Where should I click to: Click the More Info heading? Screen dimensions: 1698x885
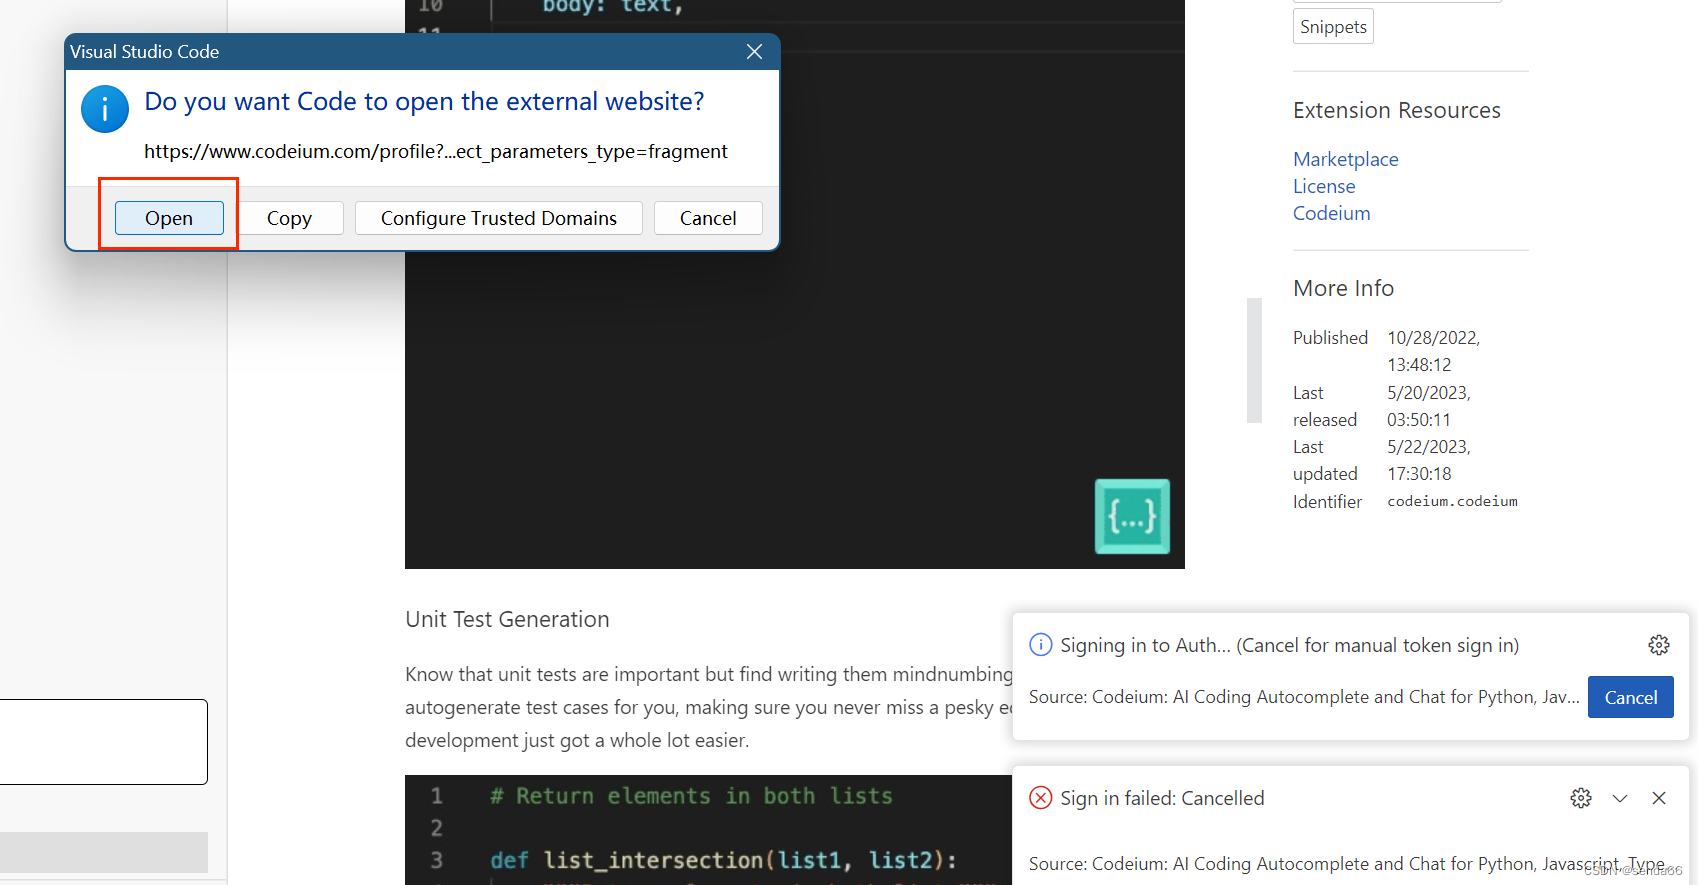coord(1343,288)
